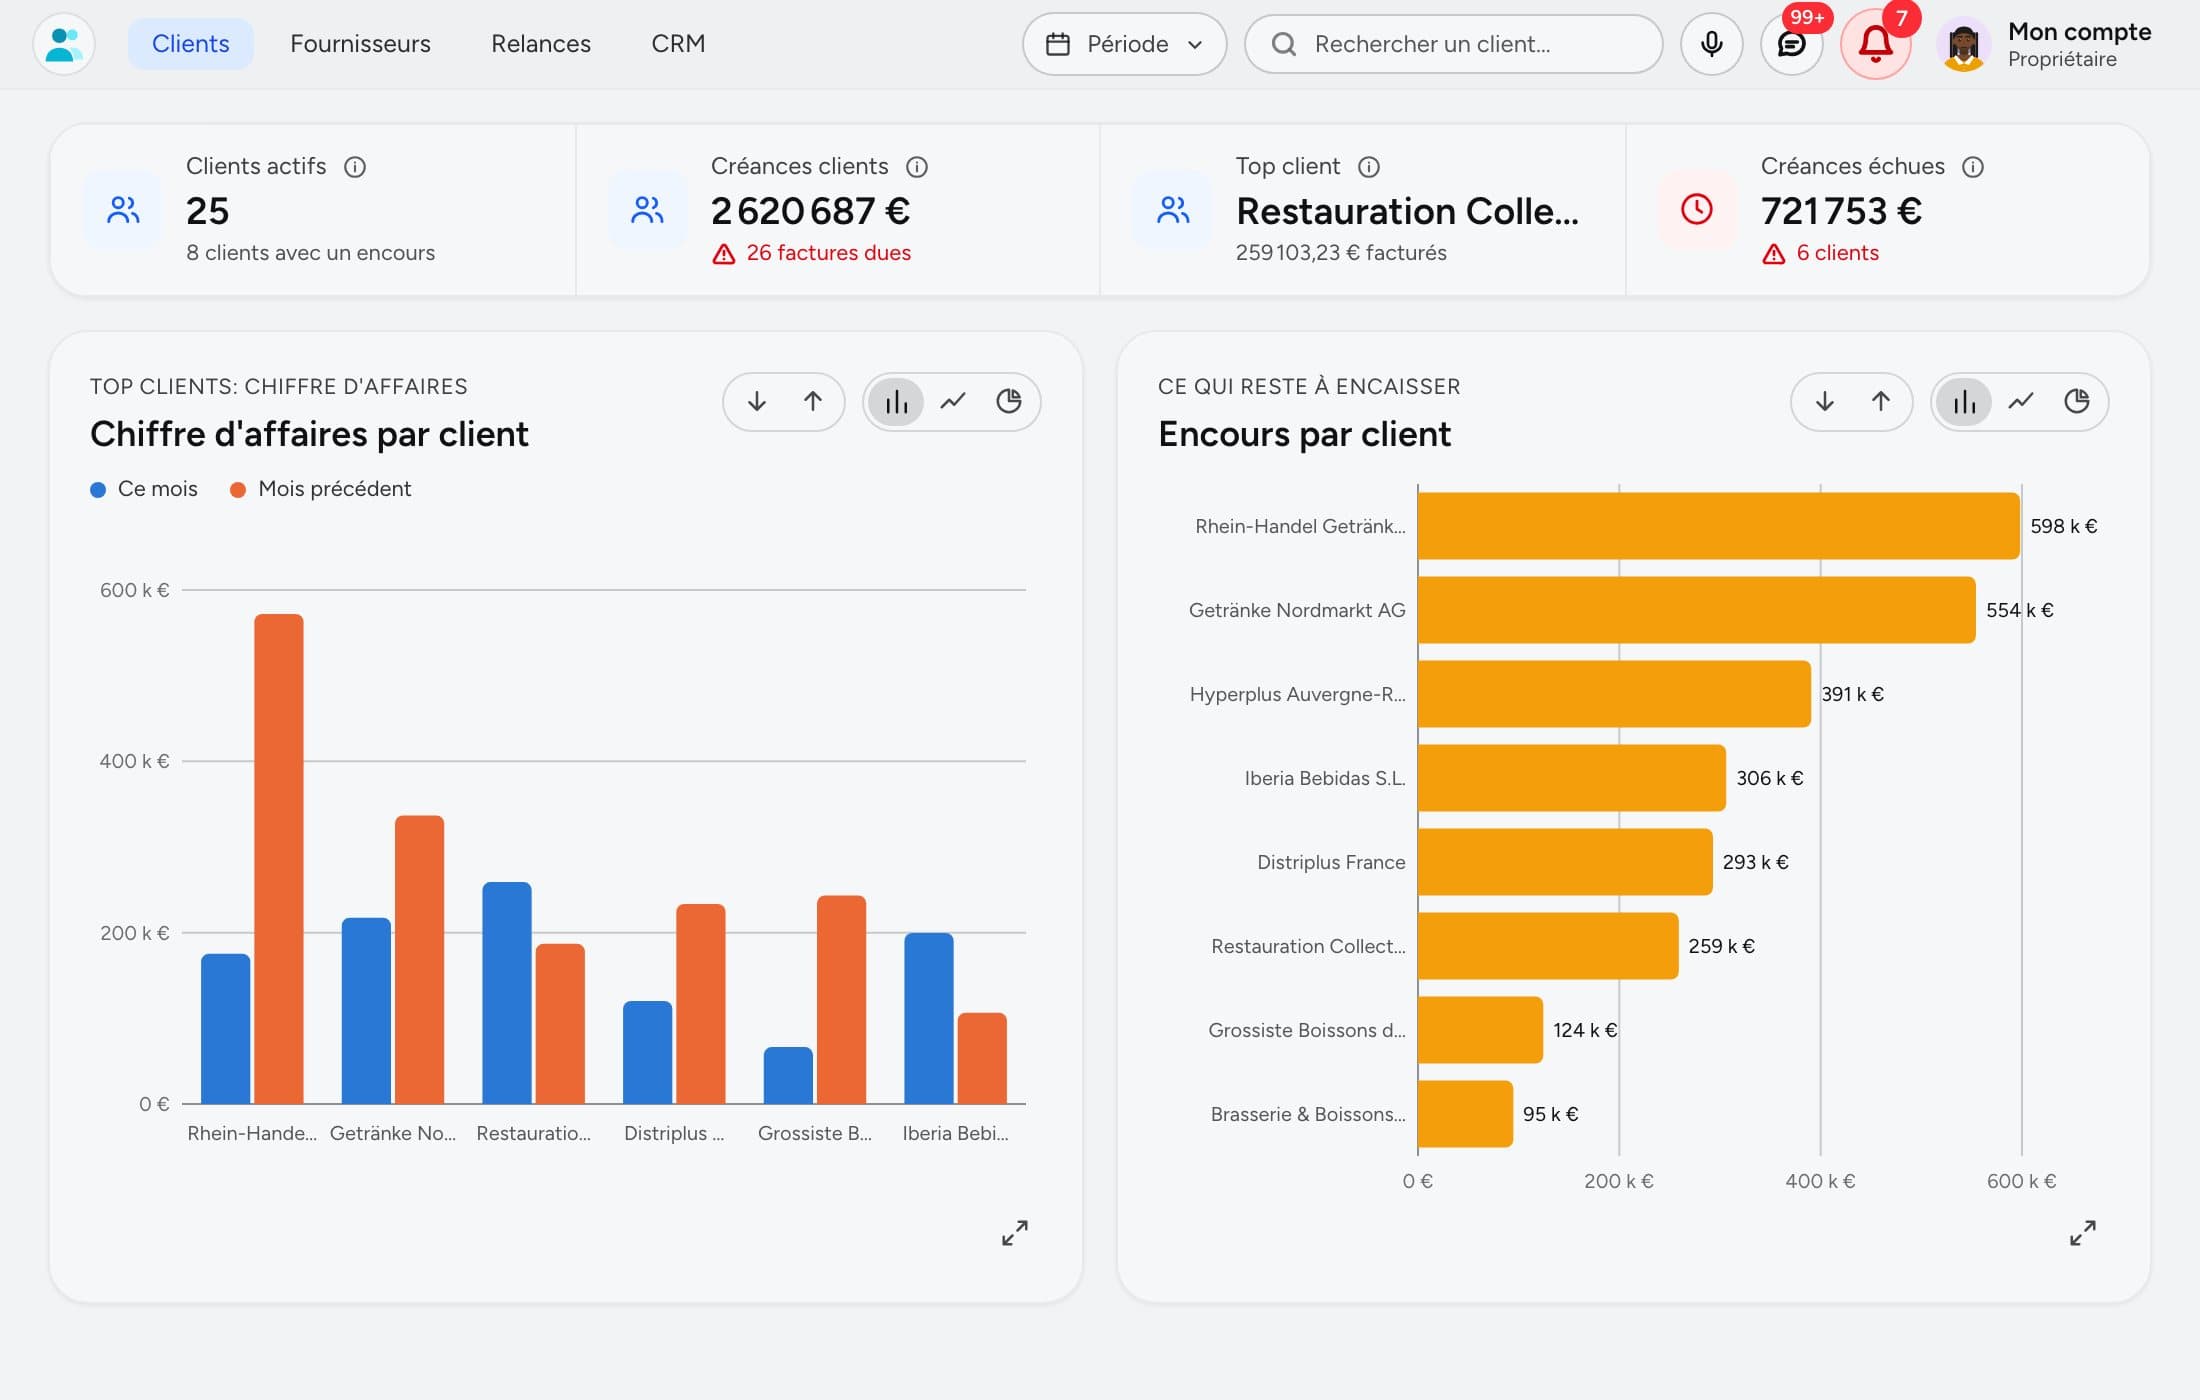Click the 6 clients overdue alert
The height and width of the screenshot is (1400, 2200).
1820,253
